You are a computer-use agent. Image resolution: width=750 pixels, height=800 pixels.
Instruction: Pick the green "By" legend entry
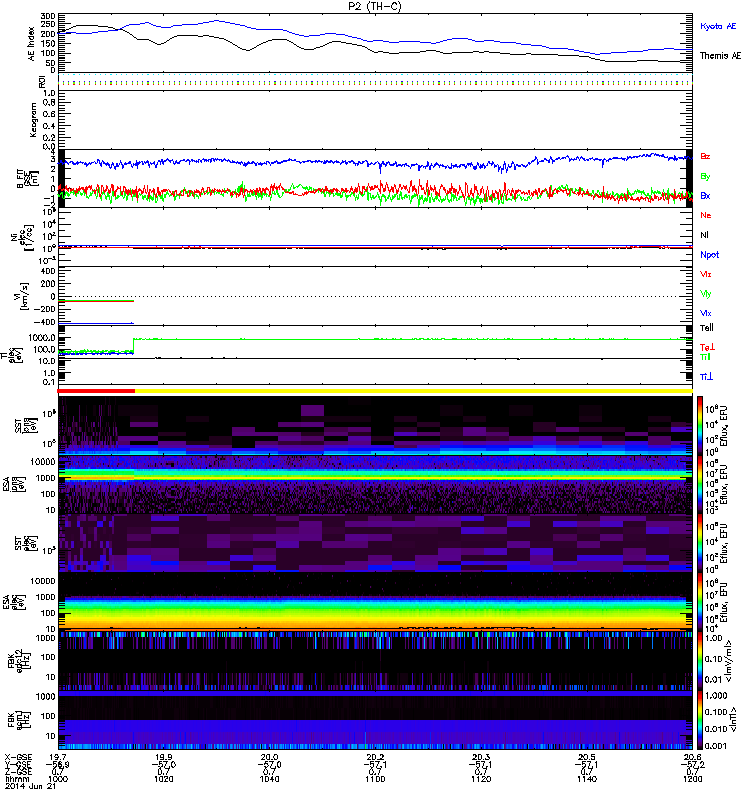coord(705,176)
